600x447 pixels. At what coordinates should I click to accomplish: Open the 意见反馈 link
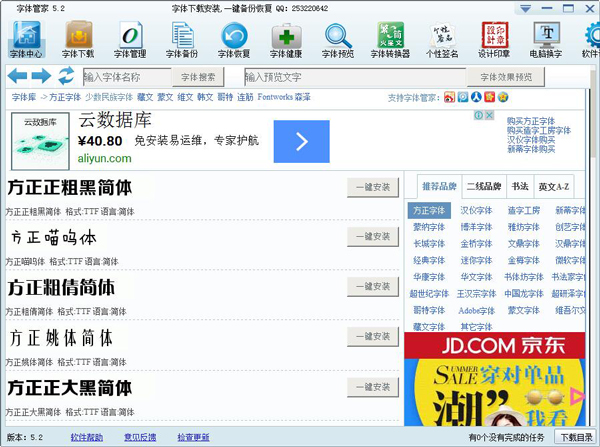point(140,437)
